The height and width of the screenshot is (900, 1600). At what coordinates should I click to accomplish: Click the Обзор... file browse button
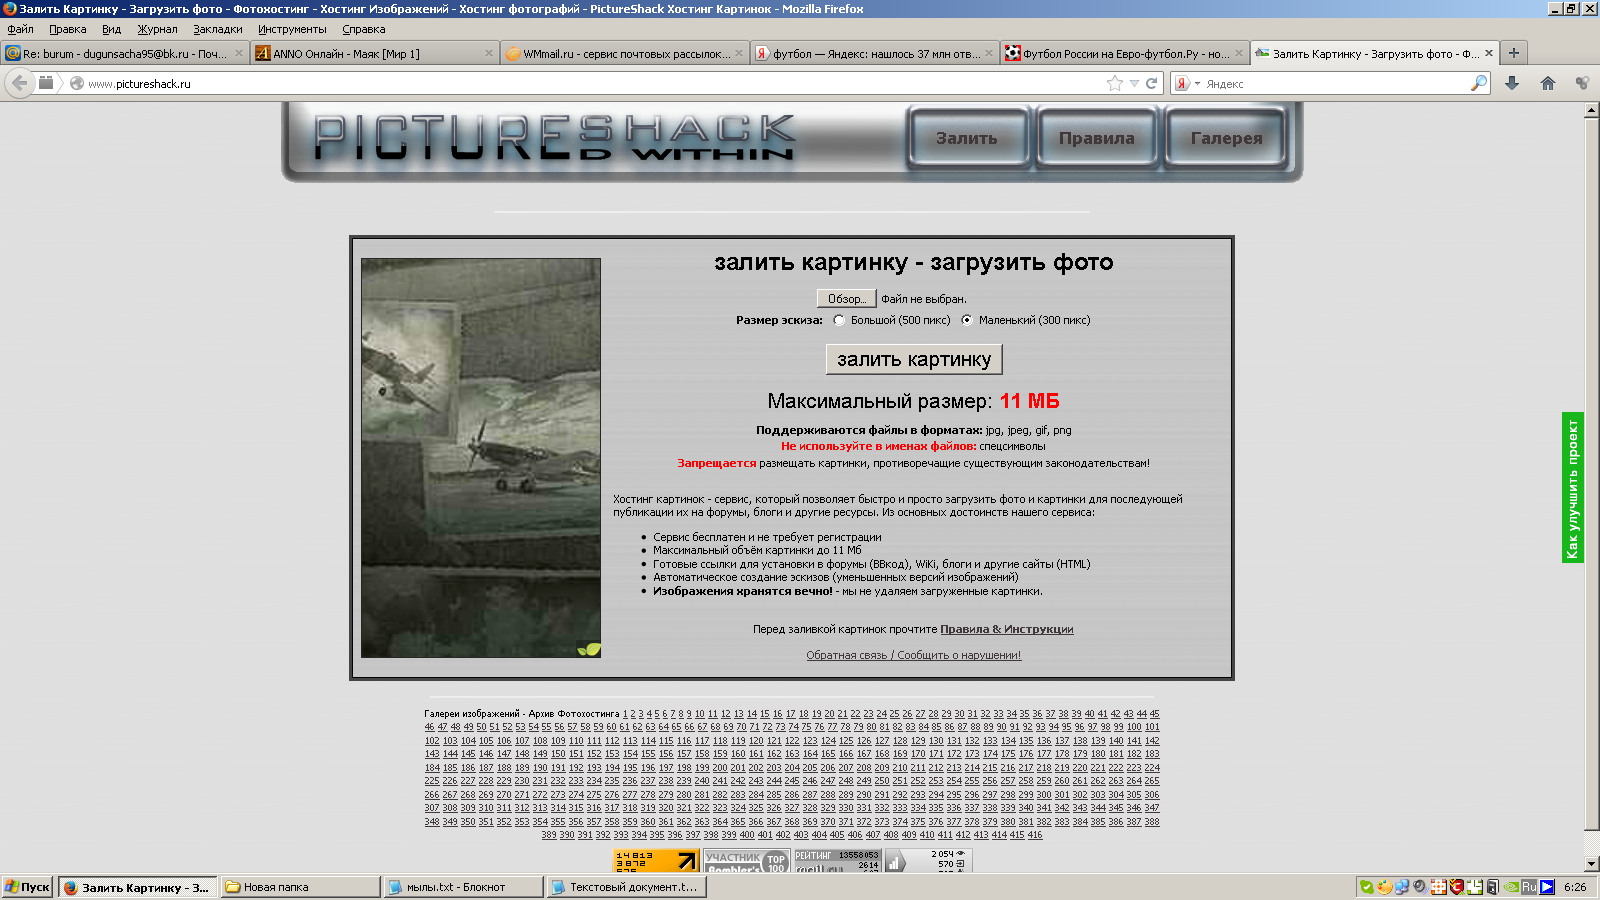846,299
